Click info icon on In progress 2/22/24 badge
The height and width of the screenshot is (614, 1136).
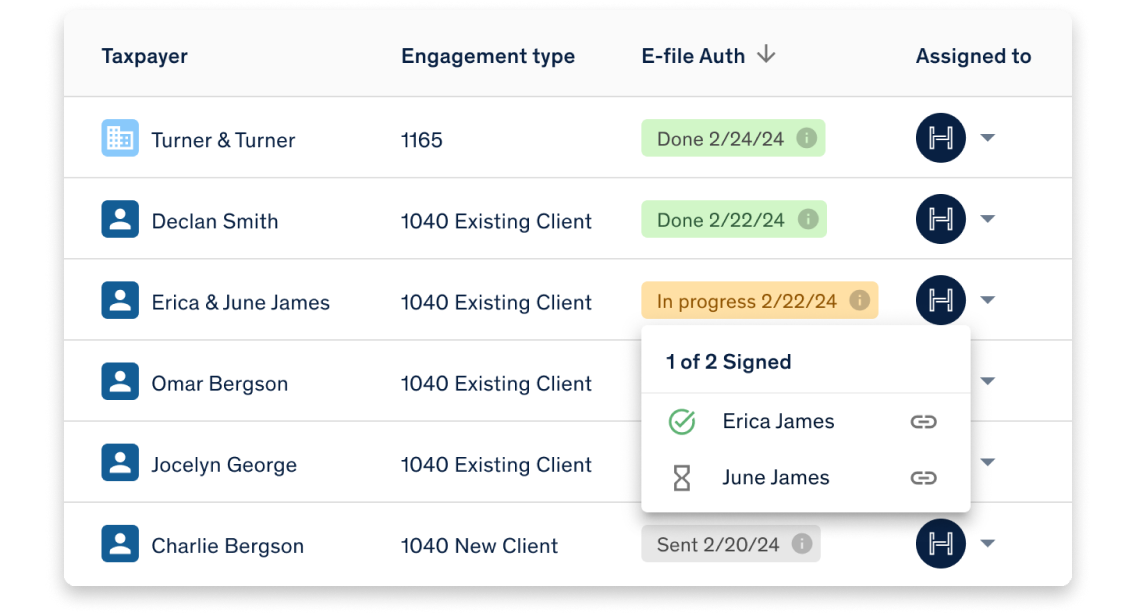pos(859,300)
